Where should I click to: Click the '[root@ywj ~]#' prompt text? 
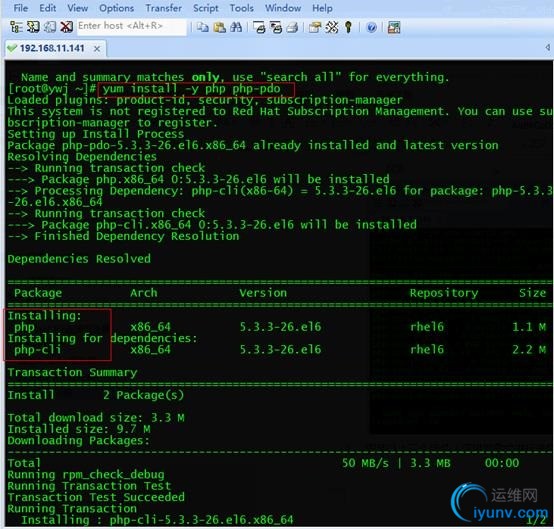[x=52, y=88]
